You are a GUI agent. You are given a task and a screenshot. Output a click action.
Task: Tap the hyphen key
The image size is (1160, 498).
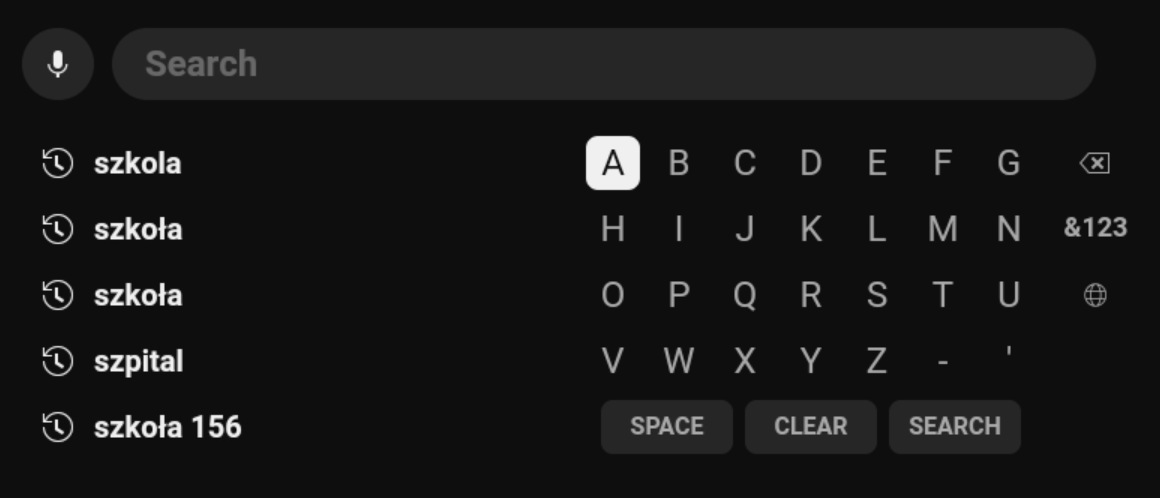(x=942, y=361)
